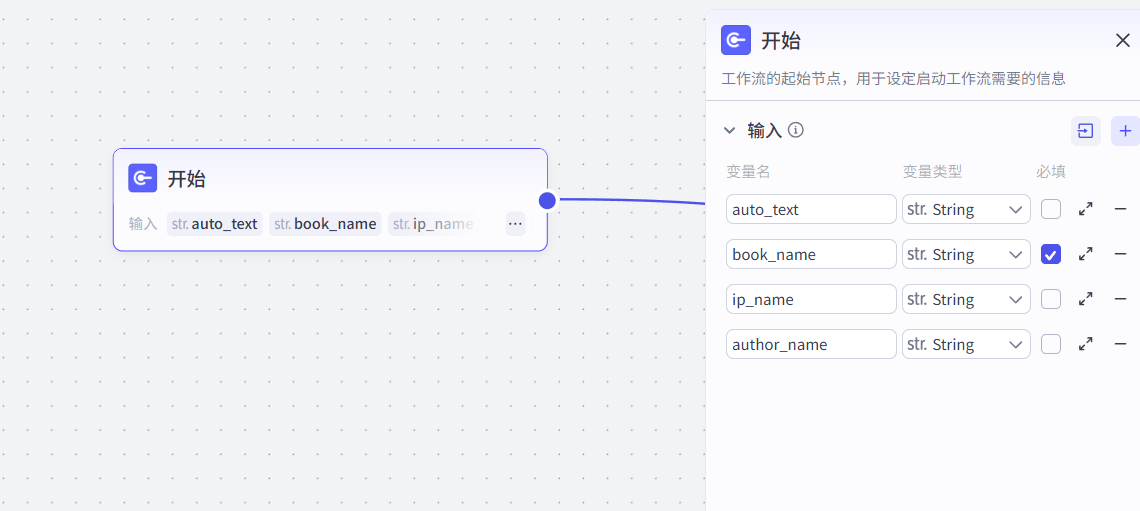Click the import variables icon in input header
The height and width of the screenshot is (511, 1140).
click(1085, 131)
